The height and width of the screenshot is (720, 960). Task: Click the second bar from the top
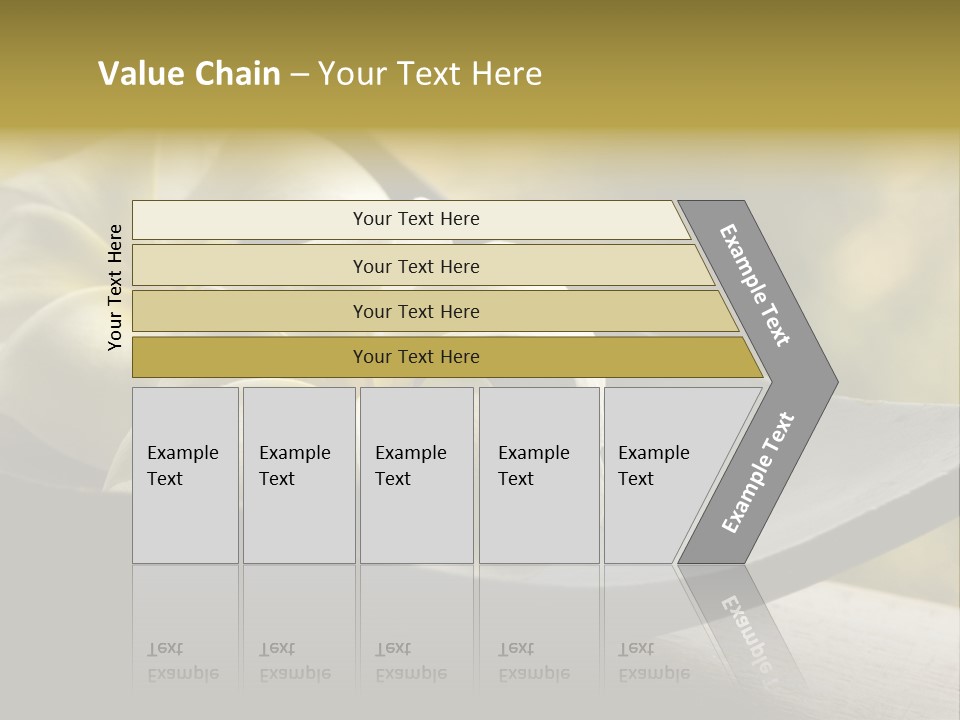(x=415, y=266)
